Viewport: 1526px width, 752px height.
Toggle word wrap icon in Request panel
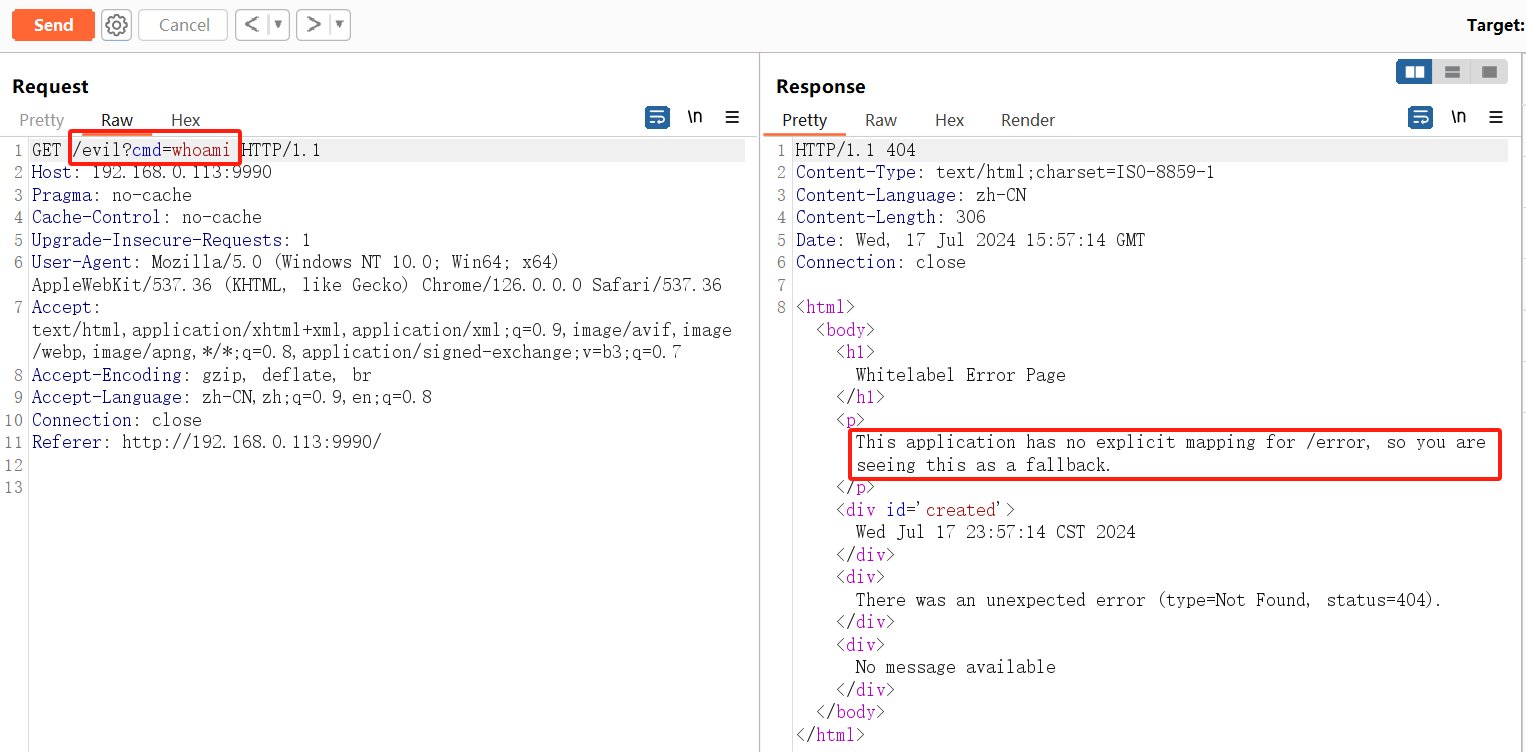pos(657,118)
